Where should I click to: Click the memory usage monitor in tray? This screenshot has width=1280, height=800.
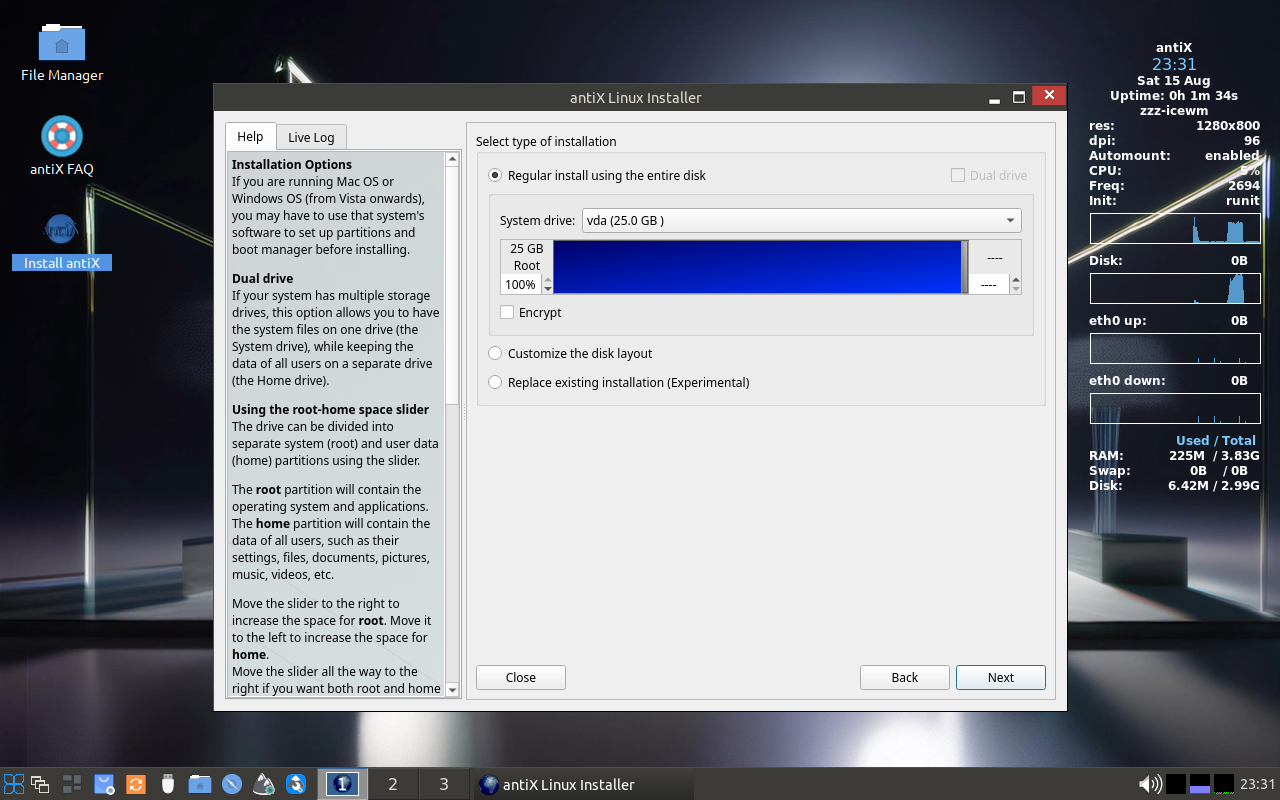[x=1200, y=784]
